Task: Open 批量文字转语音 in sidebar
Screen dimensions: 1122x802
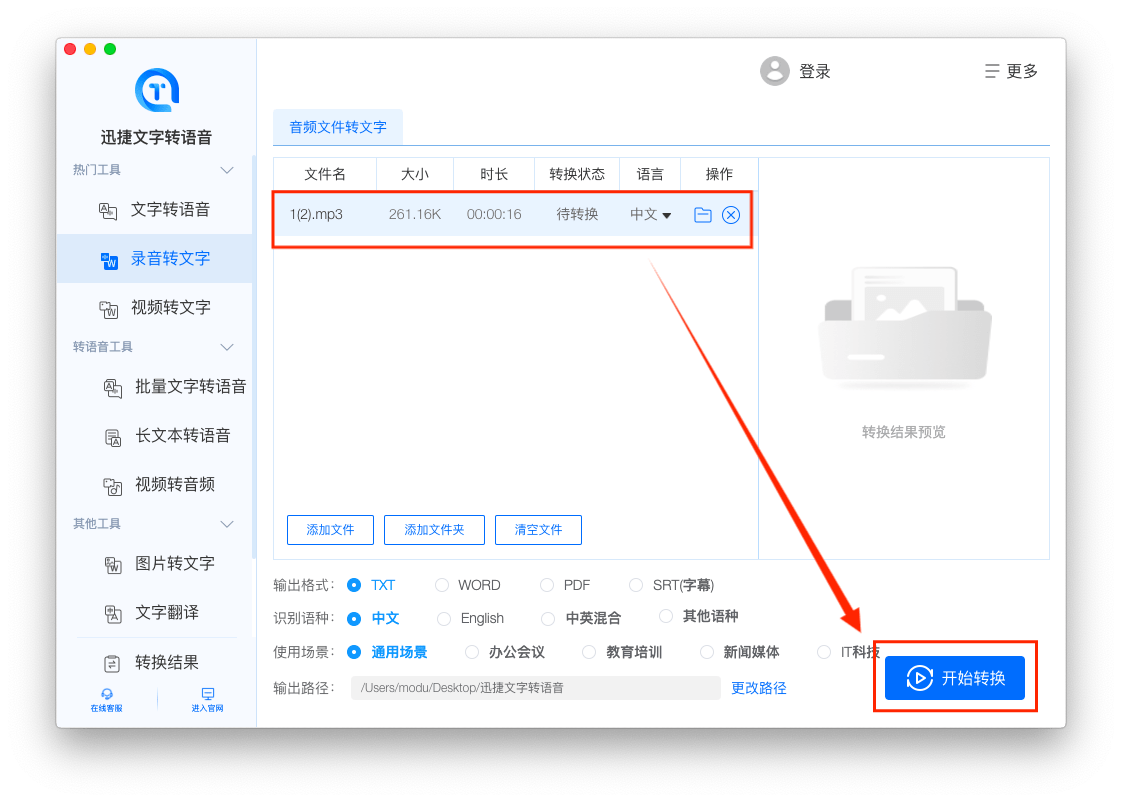Action: click(x=155, y=387)
